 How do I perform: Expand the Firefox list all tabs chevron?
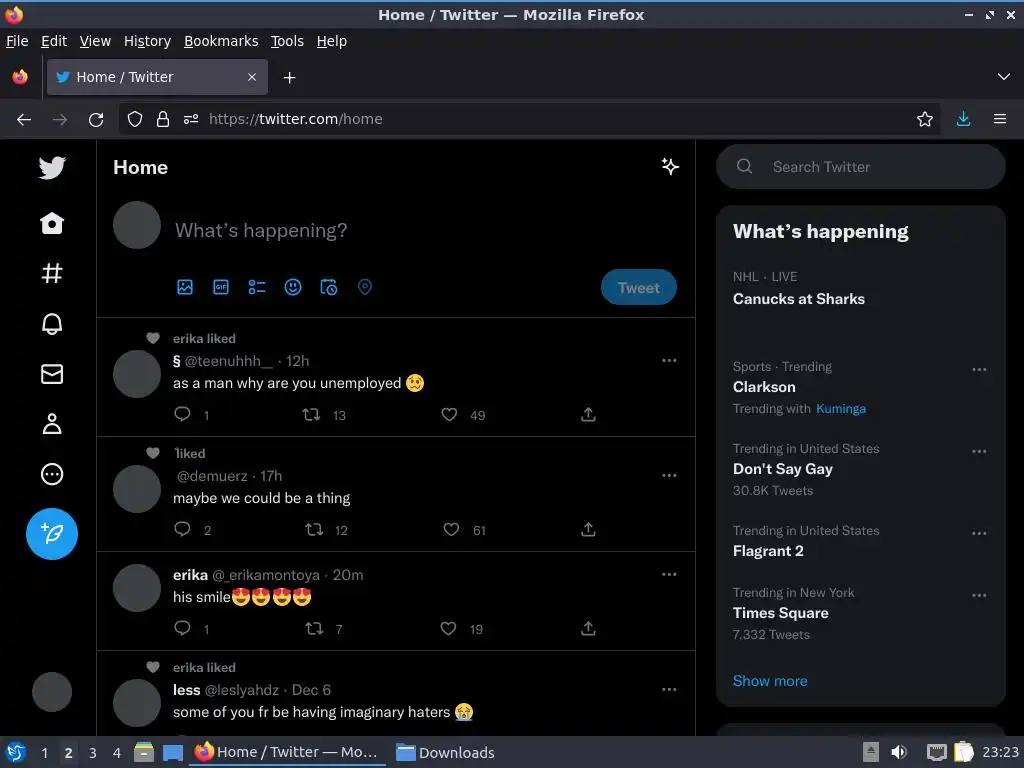pos(1004,77)
